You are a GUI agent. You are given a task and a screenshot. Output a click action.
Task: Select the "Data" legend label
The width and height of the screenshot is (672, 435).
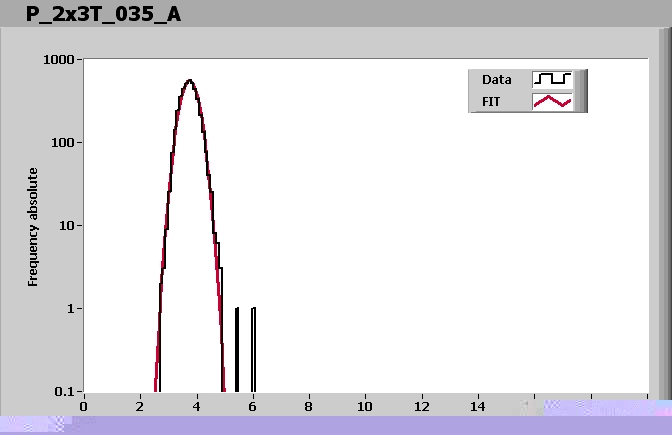click(x=497, y=79)
